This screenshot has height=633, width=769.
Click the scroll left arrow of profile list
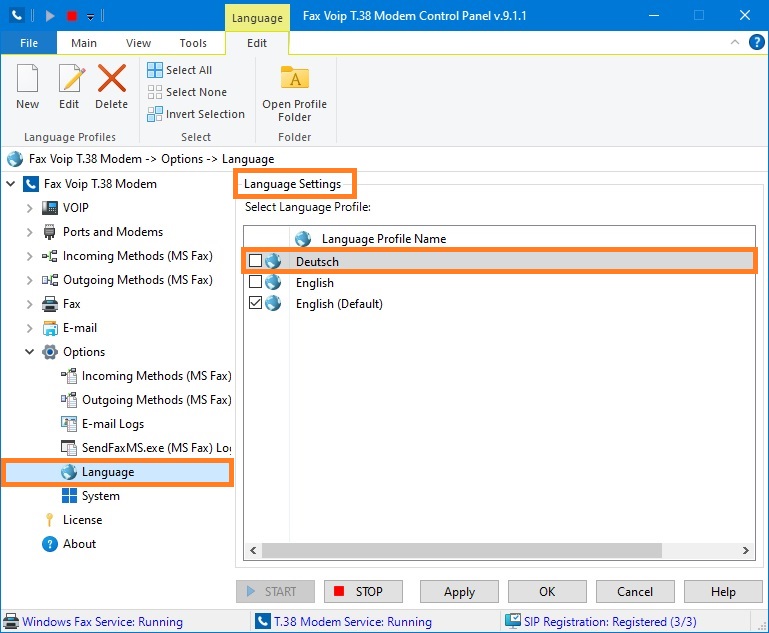click(x=253, y=550)
